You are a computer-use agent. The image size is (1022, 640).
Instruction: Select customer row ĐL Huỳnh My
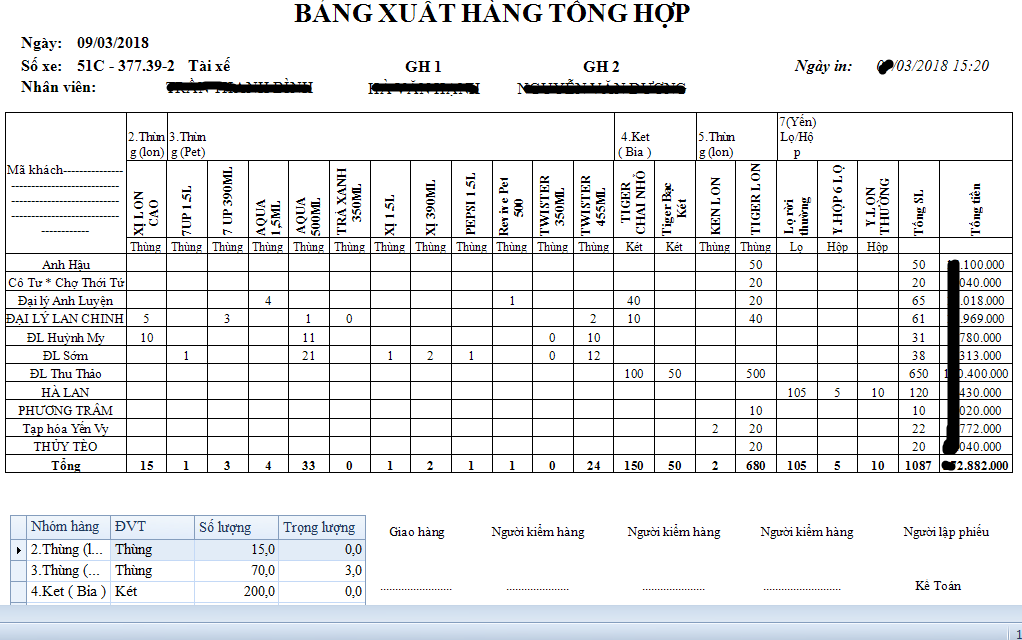[66, 338]
